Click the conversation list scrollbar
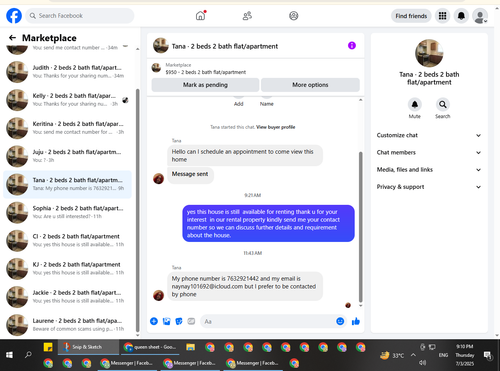Screen dimensions: 500x371 [138, 210]
